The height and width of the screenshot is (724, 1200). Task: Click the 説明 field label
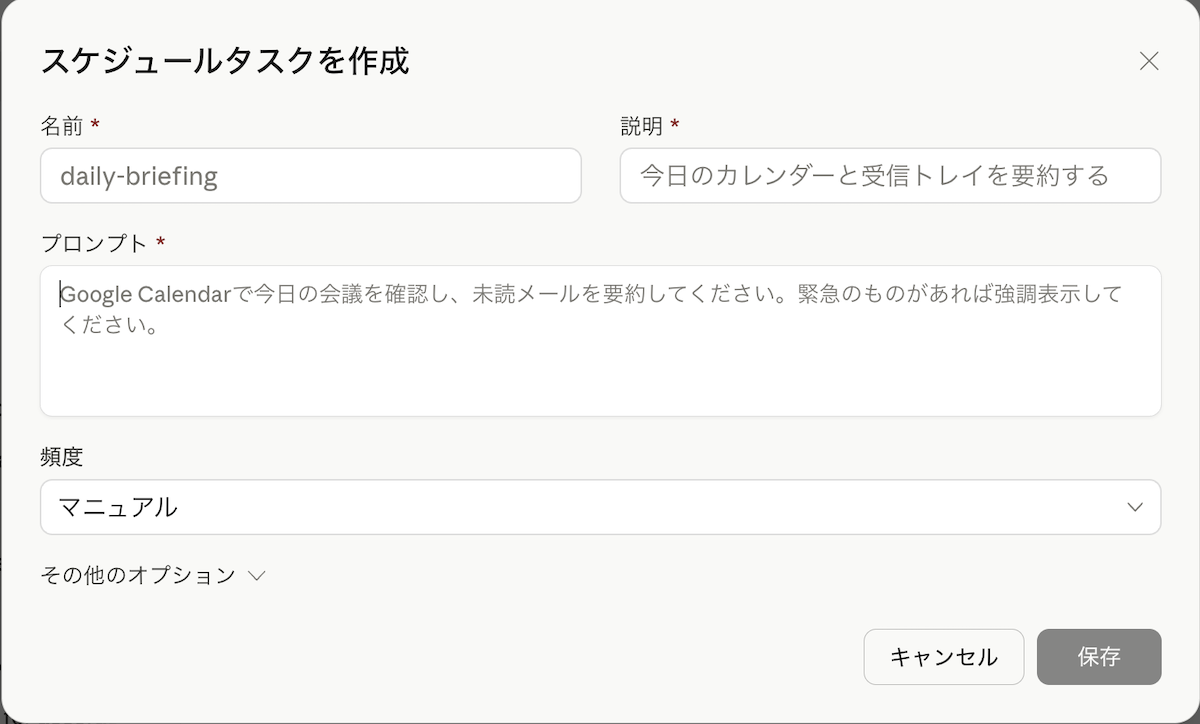click(641, 125)
